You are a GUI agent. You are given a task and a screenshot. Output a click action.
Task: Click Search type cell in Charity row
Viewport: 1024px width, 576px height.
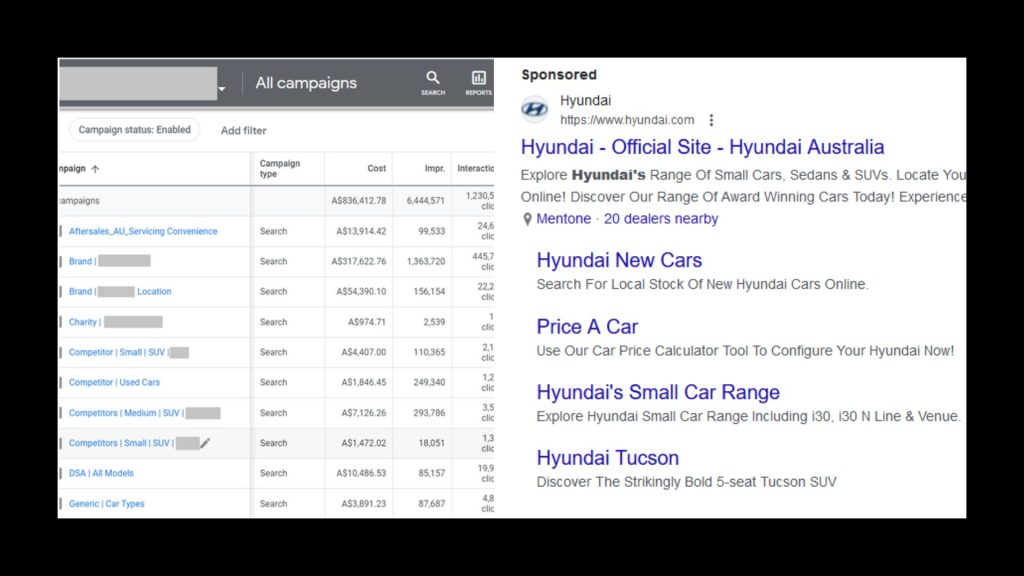click(273, 322)
